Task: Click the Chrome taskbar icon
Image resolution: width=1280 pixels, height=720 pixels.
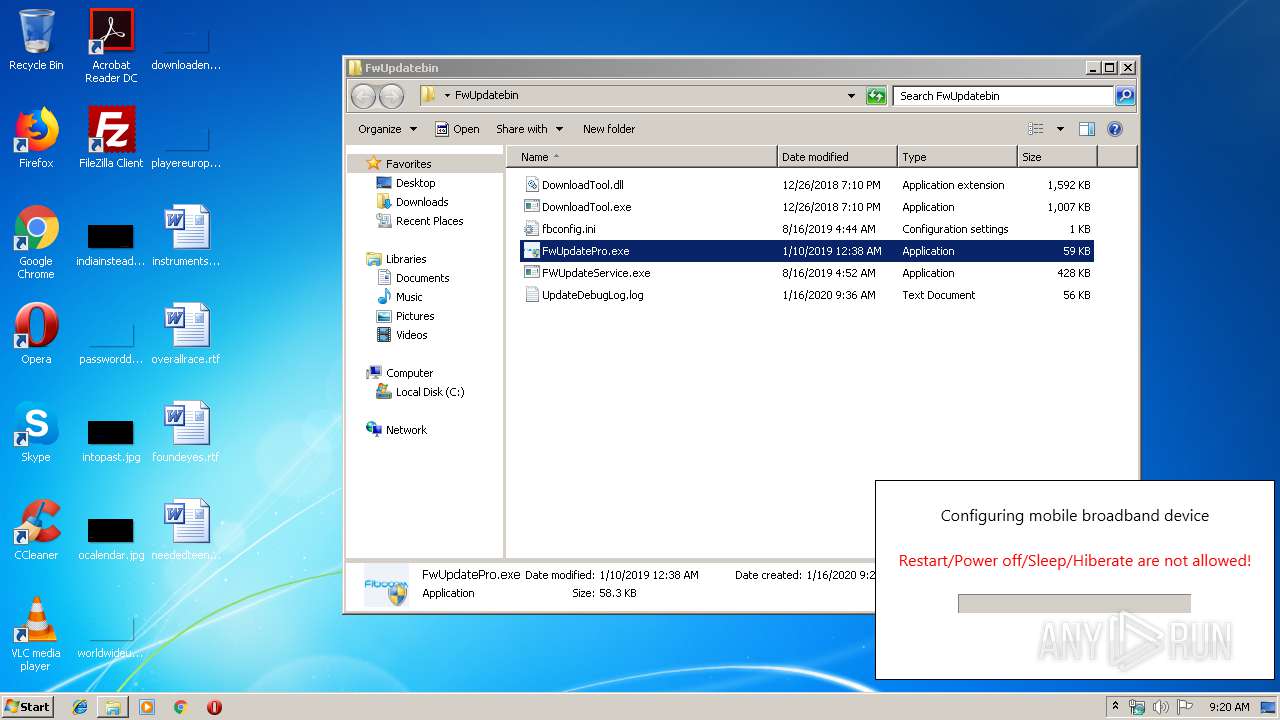Action: pos(180,707)
